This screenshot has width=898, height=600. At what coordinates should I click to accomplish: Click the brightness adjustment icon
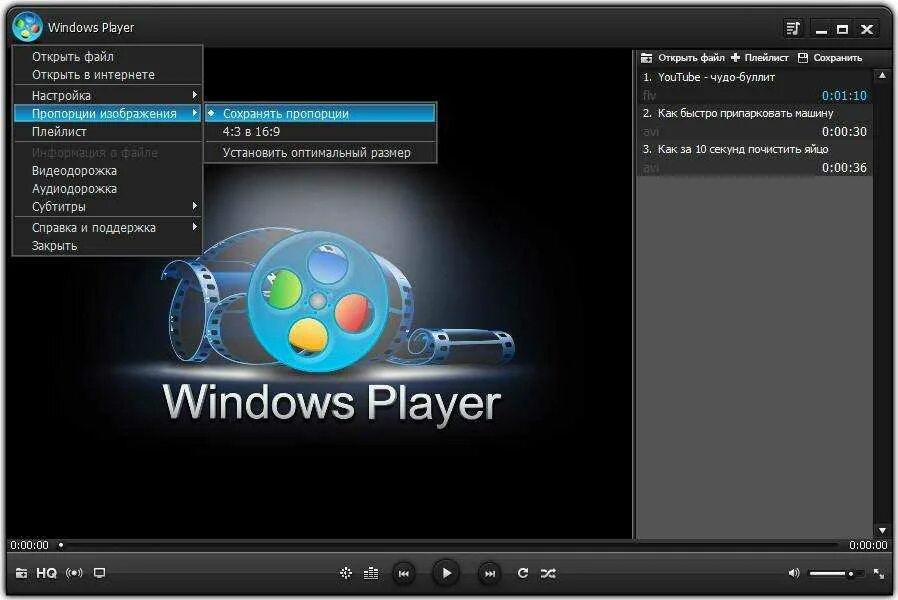(x=346, y=573)
